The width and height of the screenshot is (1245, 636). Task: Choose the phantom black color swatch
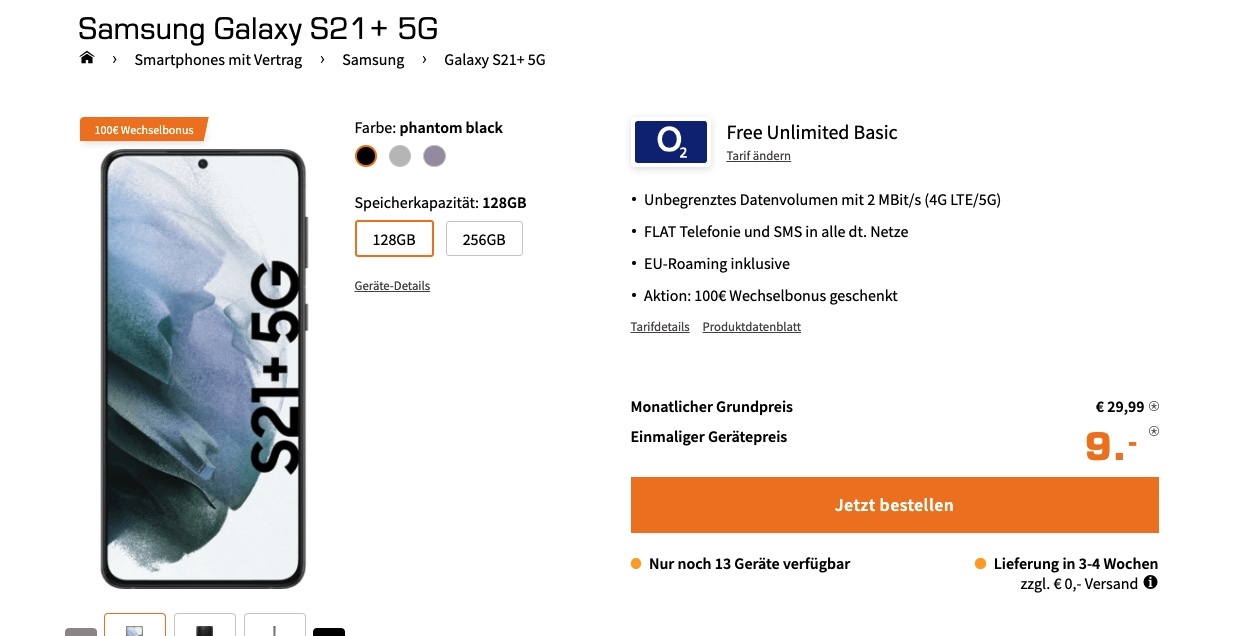pyautogui.click(x=366, y=156)
